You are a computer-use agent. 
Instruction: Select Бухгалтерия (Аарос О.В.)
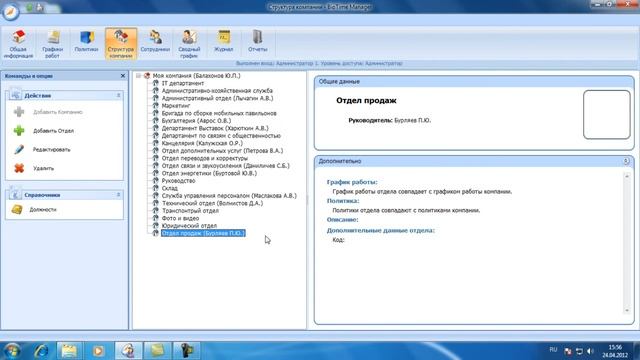196,120
